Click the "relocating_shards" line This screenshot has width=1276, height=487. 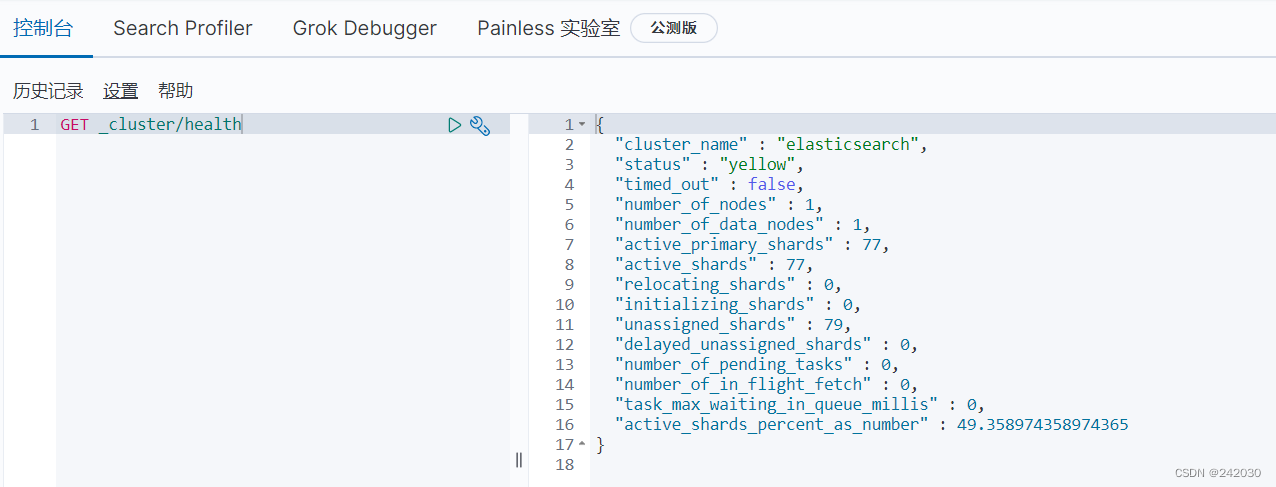(x=729, y=285)
